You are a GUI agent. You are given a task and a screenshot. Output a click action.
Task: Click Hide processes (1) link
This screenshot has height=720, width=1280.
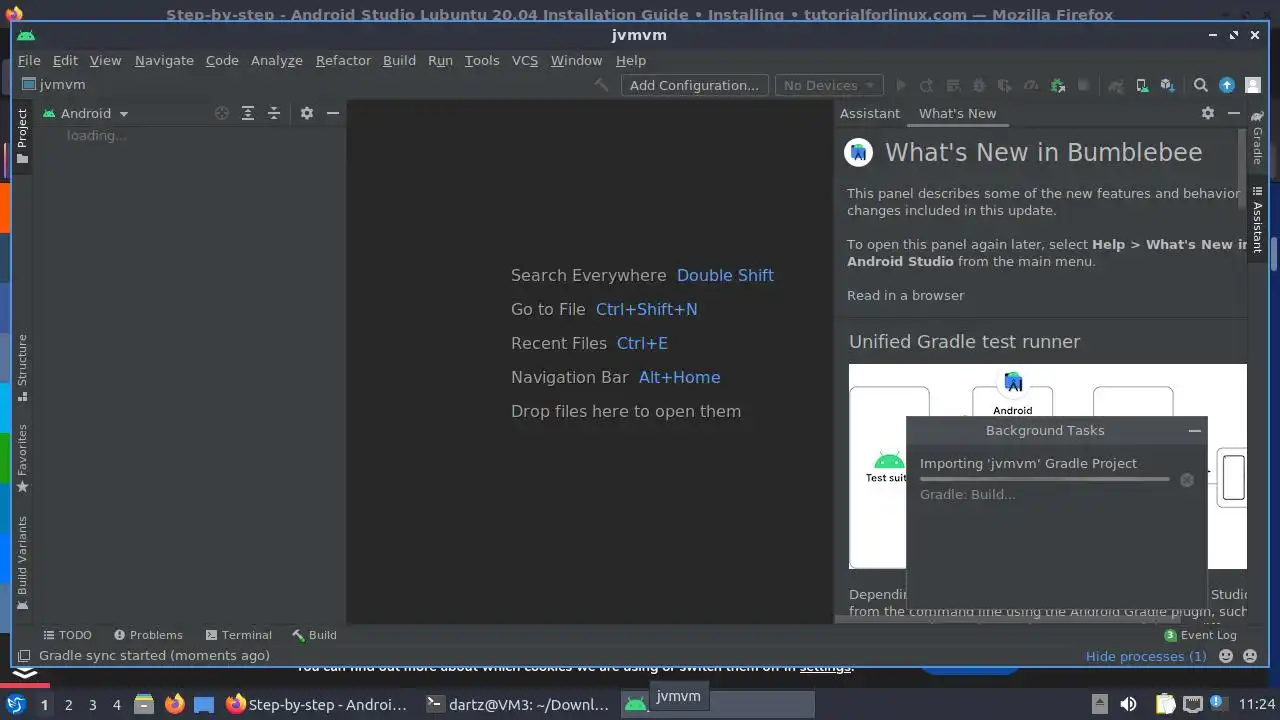pos(1146,656)
